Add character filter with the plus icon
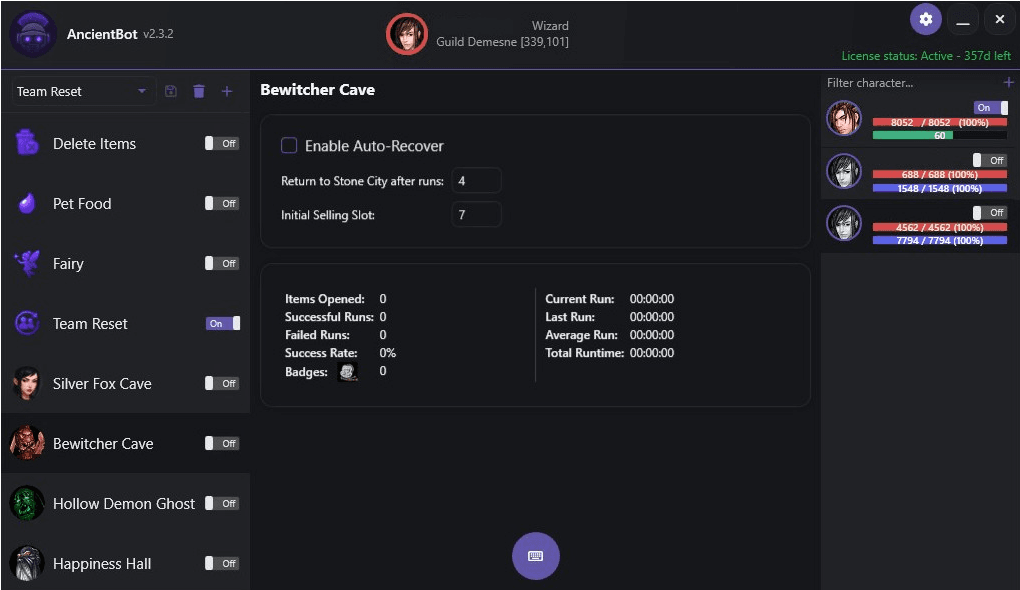 pyautogui.click(x=1008, y=82)
